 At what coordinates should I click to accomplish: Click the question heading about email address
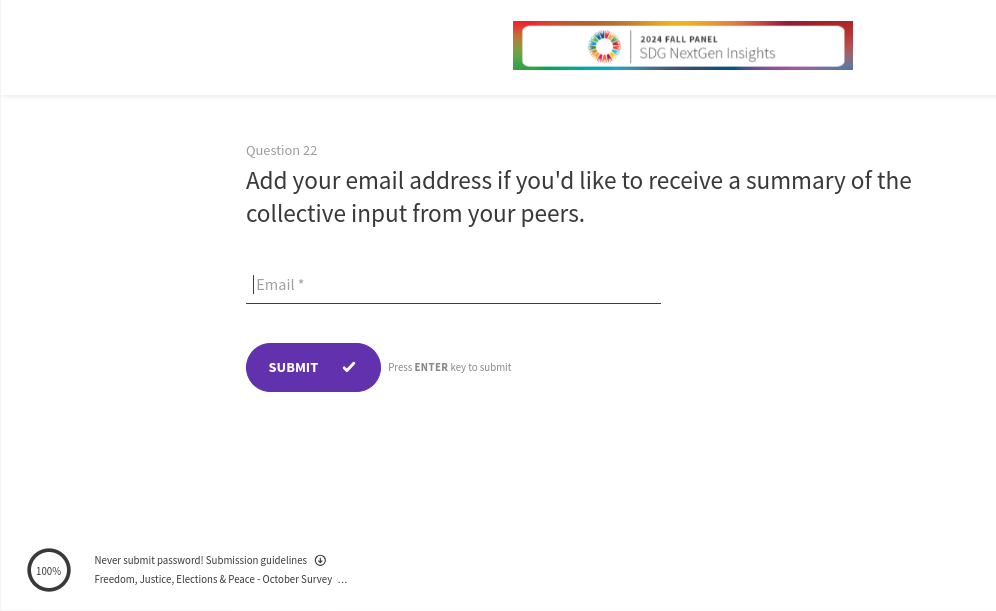578,182
